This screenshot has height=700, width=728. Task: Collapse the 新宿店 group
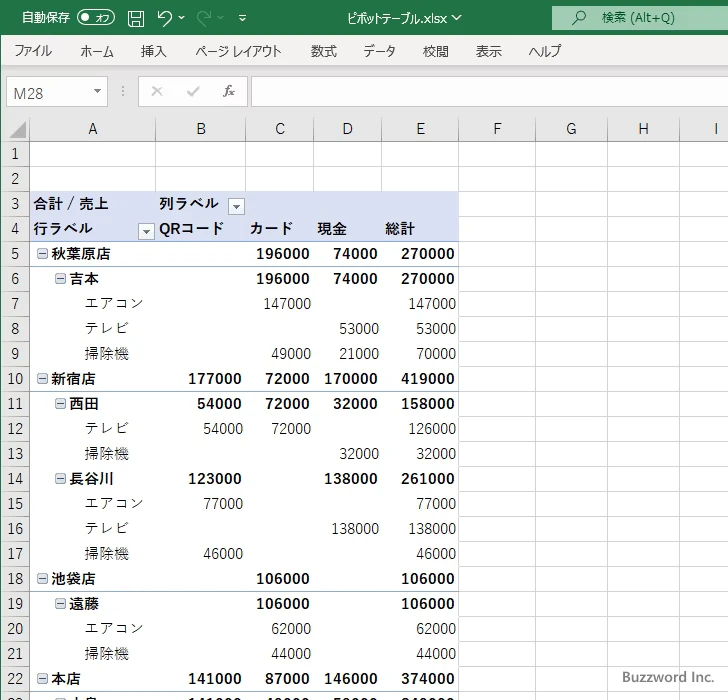(x=42, y=379)
